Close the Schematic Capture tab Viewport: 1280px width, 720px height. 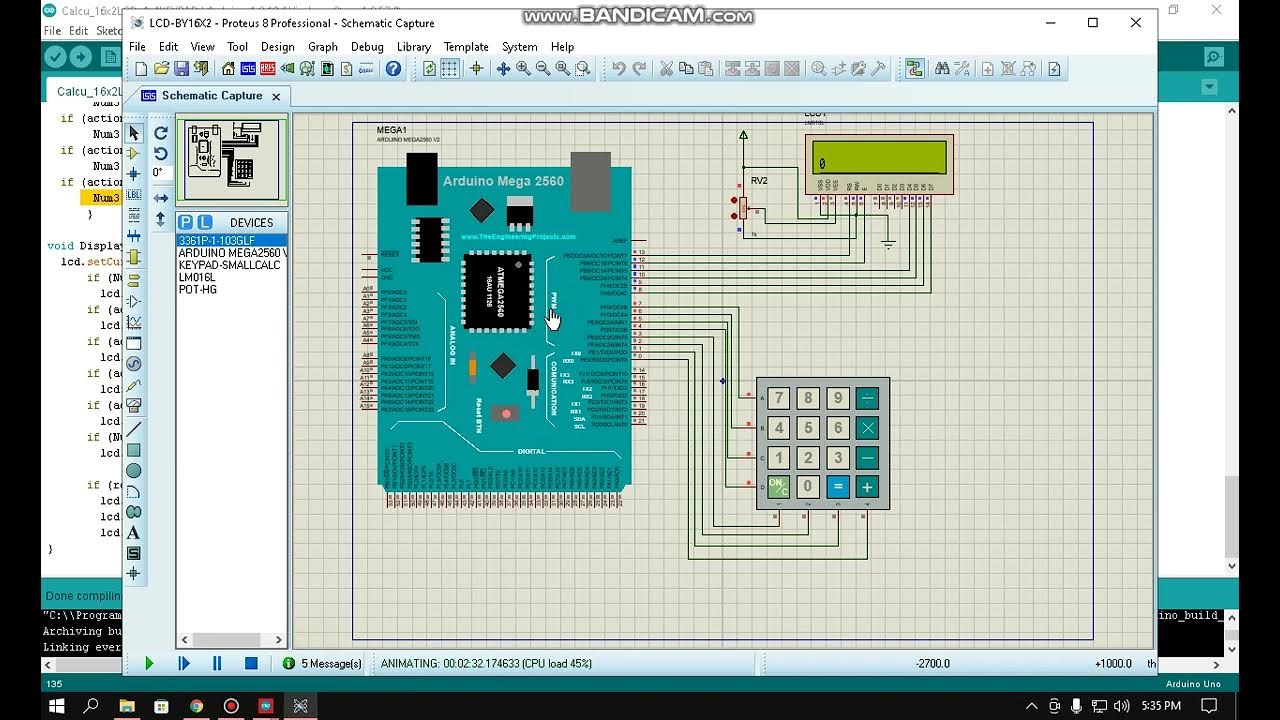276,96
